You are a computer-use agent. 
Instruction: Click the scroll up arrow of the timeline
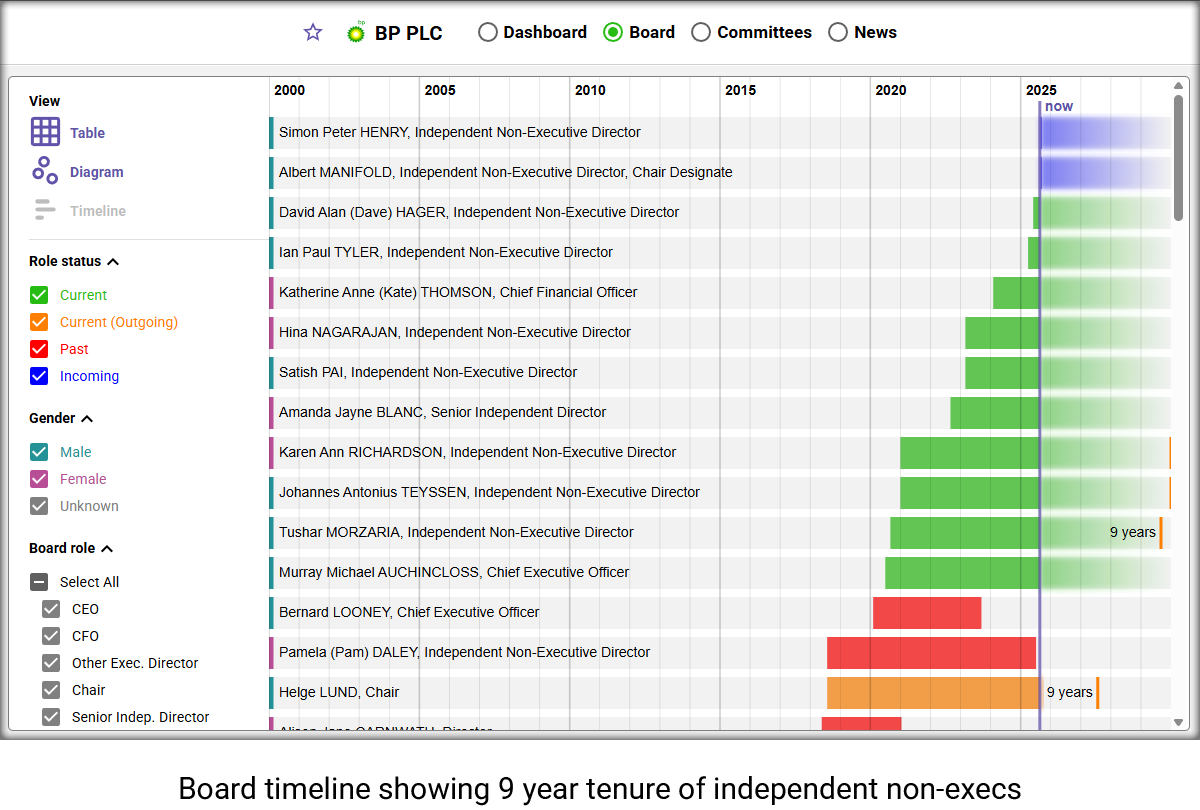[1178, 86]
